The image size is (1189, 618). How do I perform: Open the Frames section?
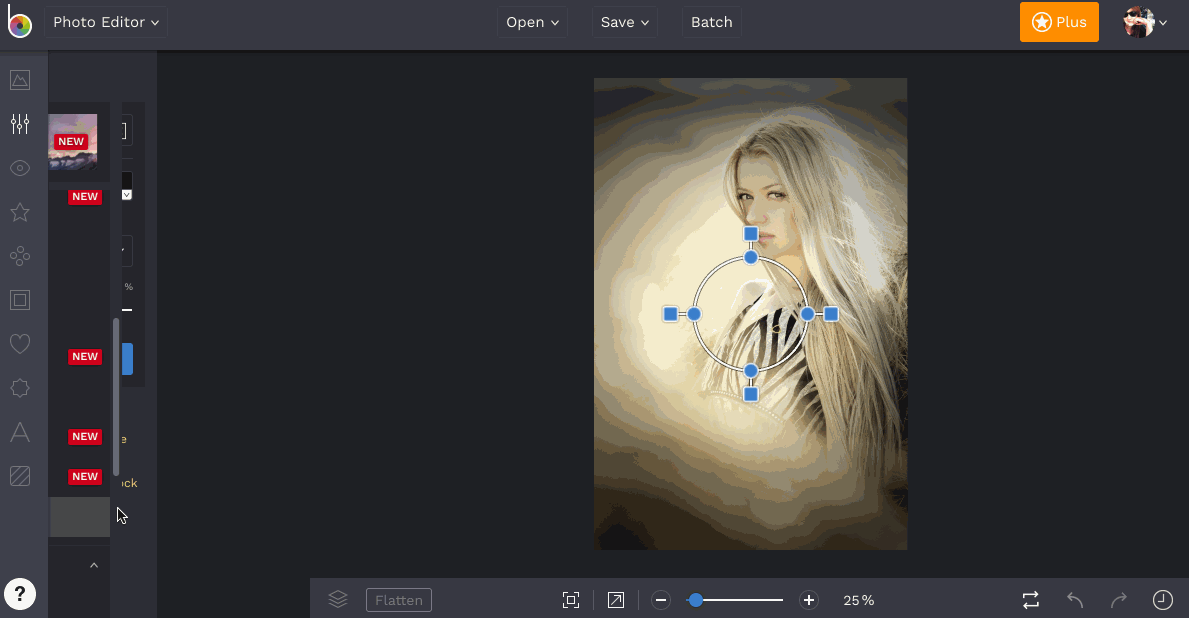click(x=20, y=300)
